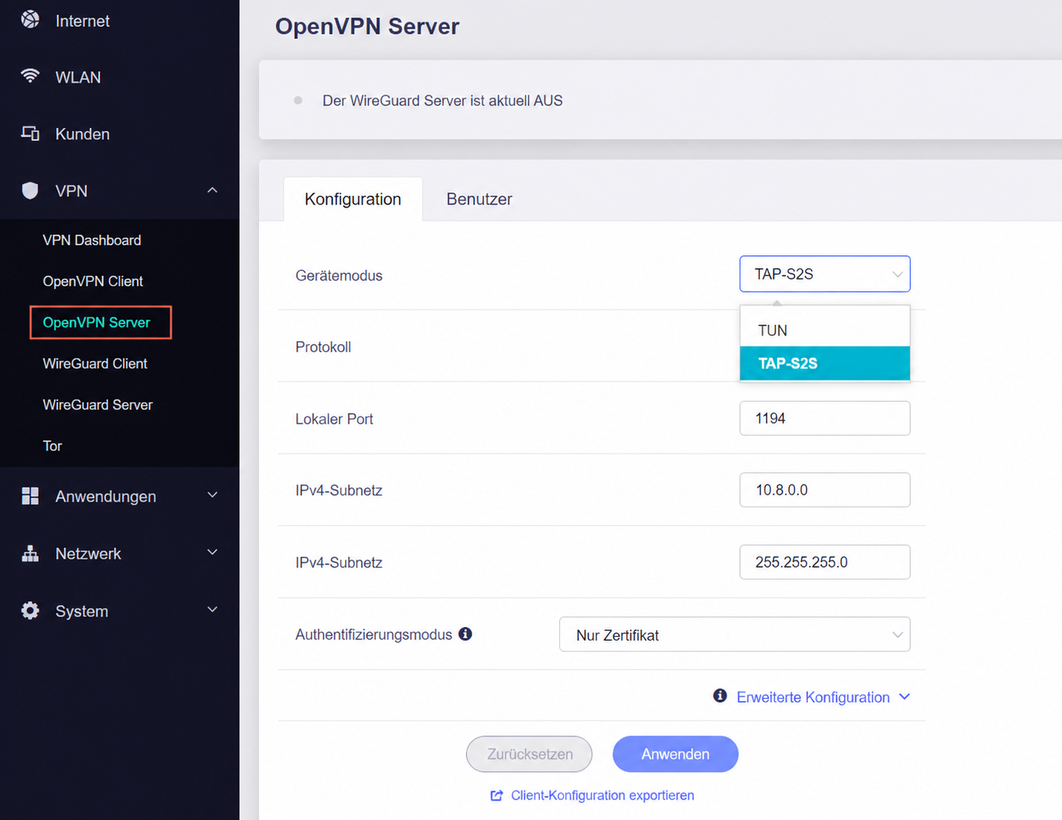Collapse the VPN menu chevron

pos(212,190)
